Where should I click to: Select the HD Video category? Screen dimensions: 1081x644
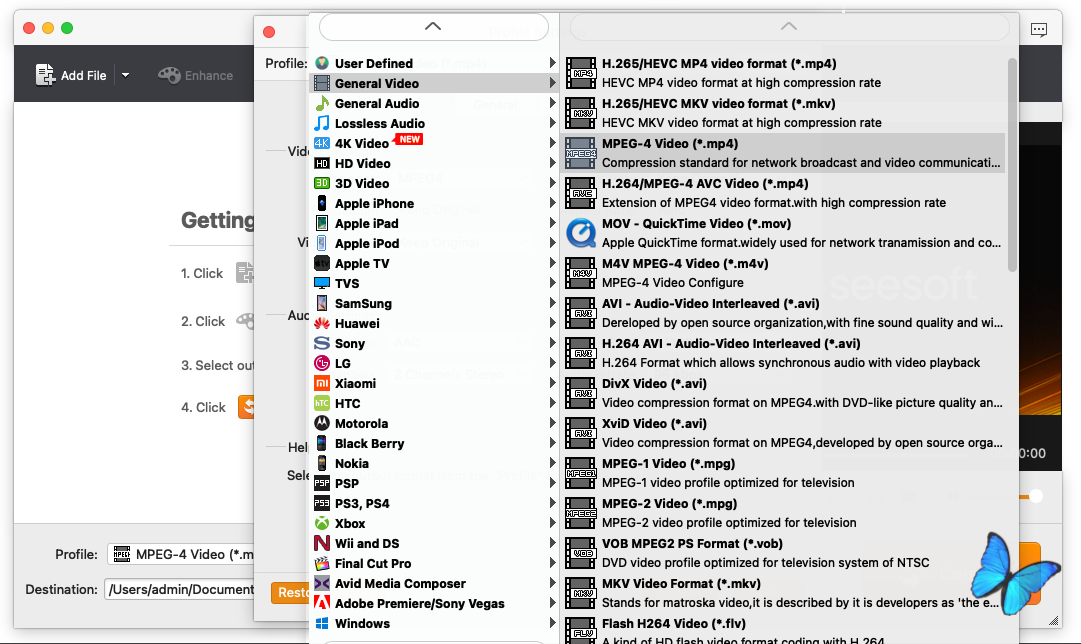(362, 163)
